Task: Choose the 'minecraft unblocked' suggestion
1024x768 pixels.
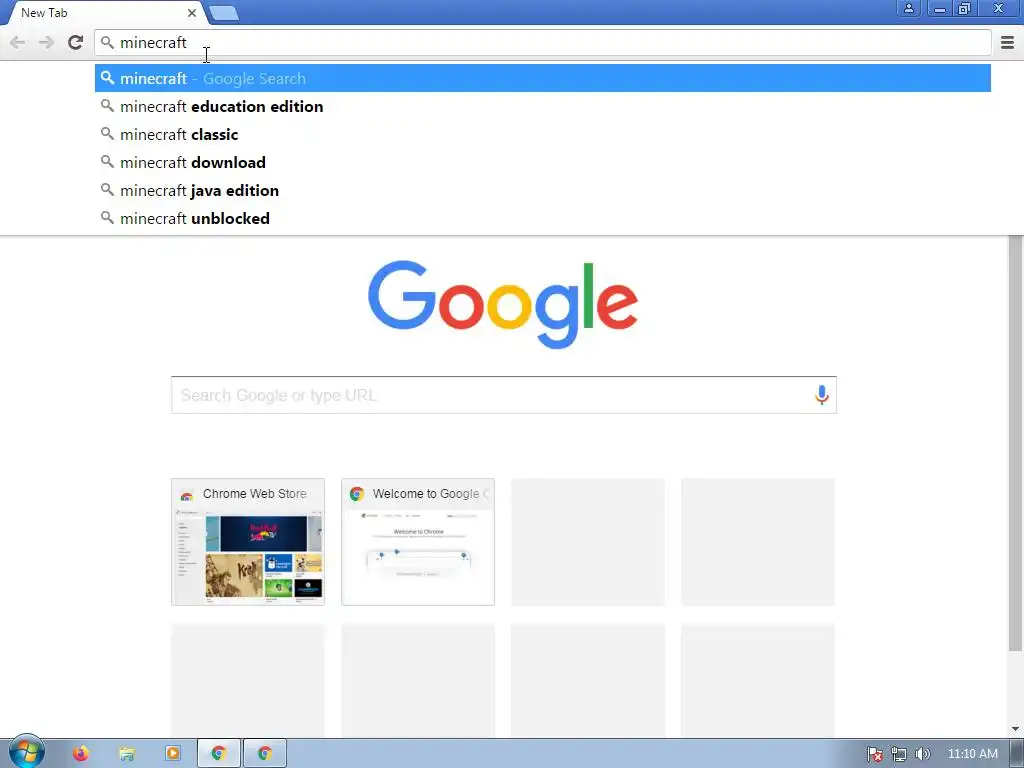Action: (x=543, y=219)
